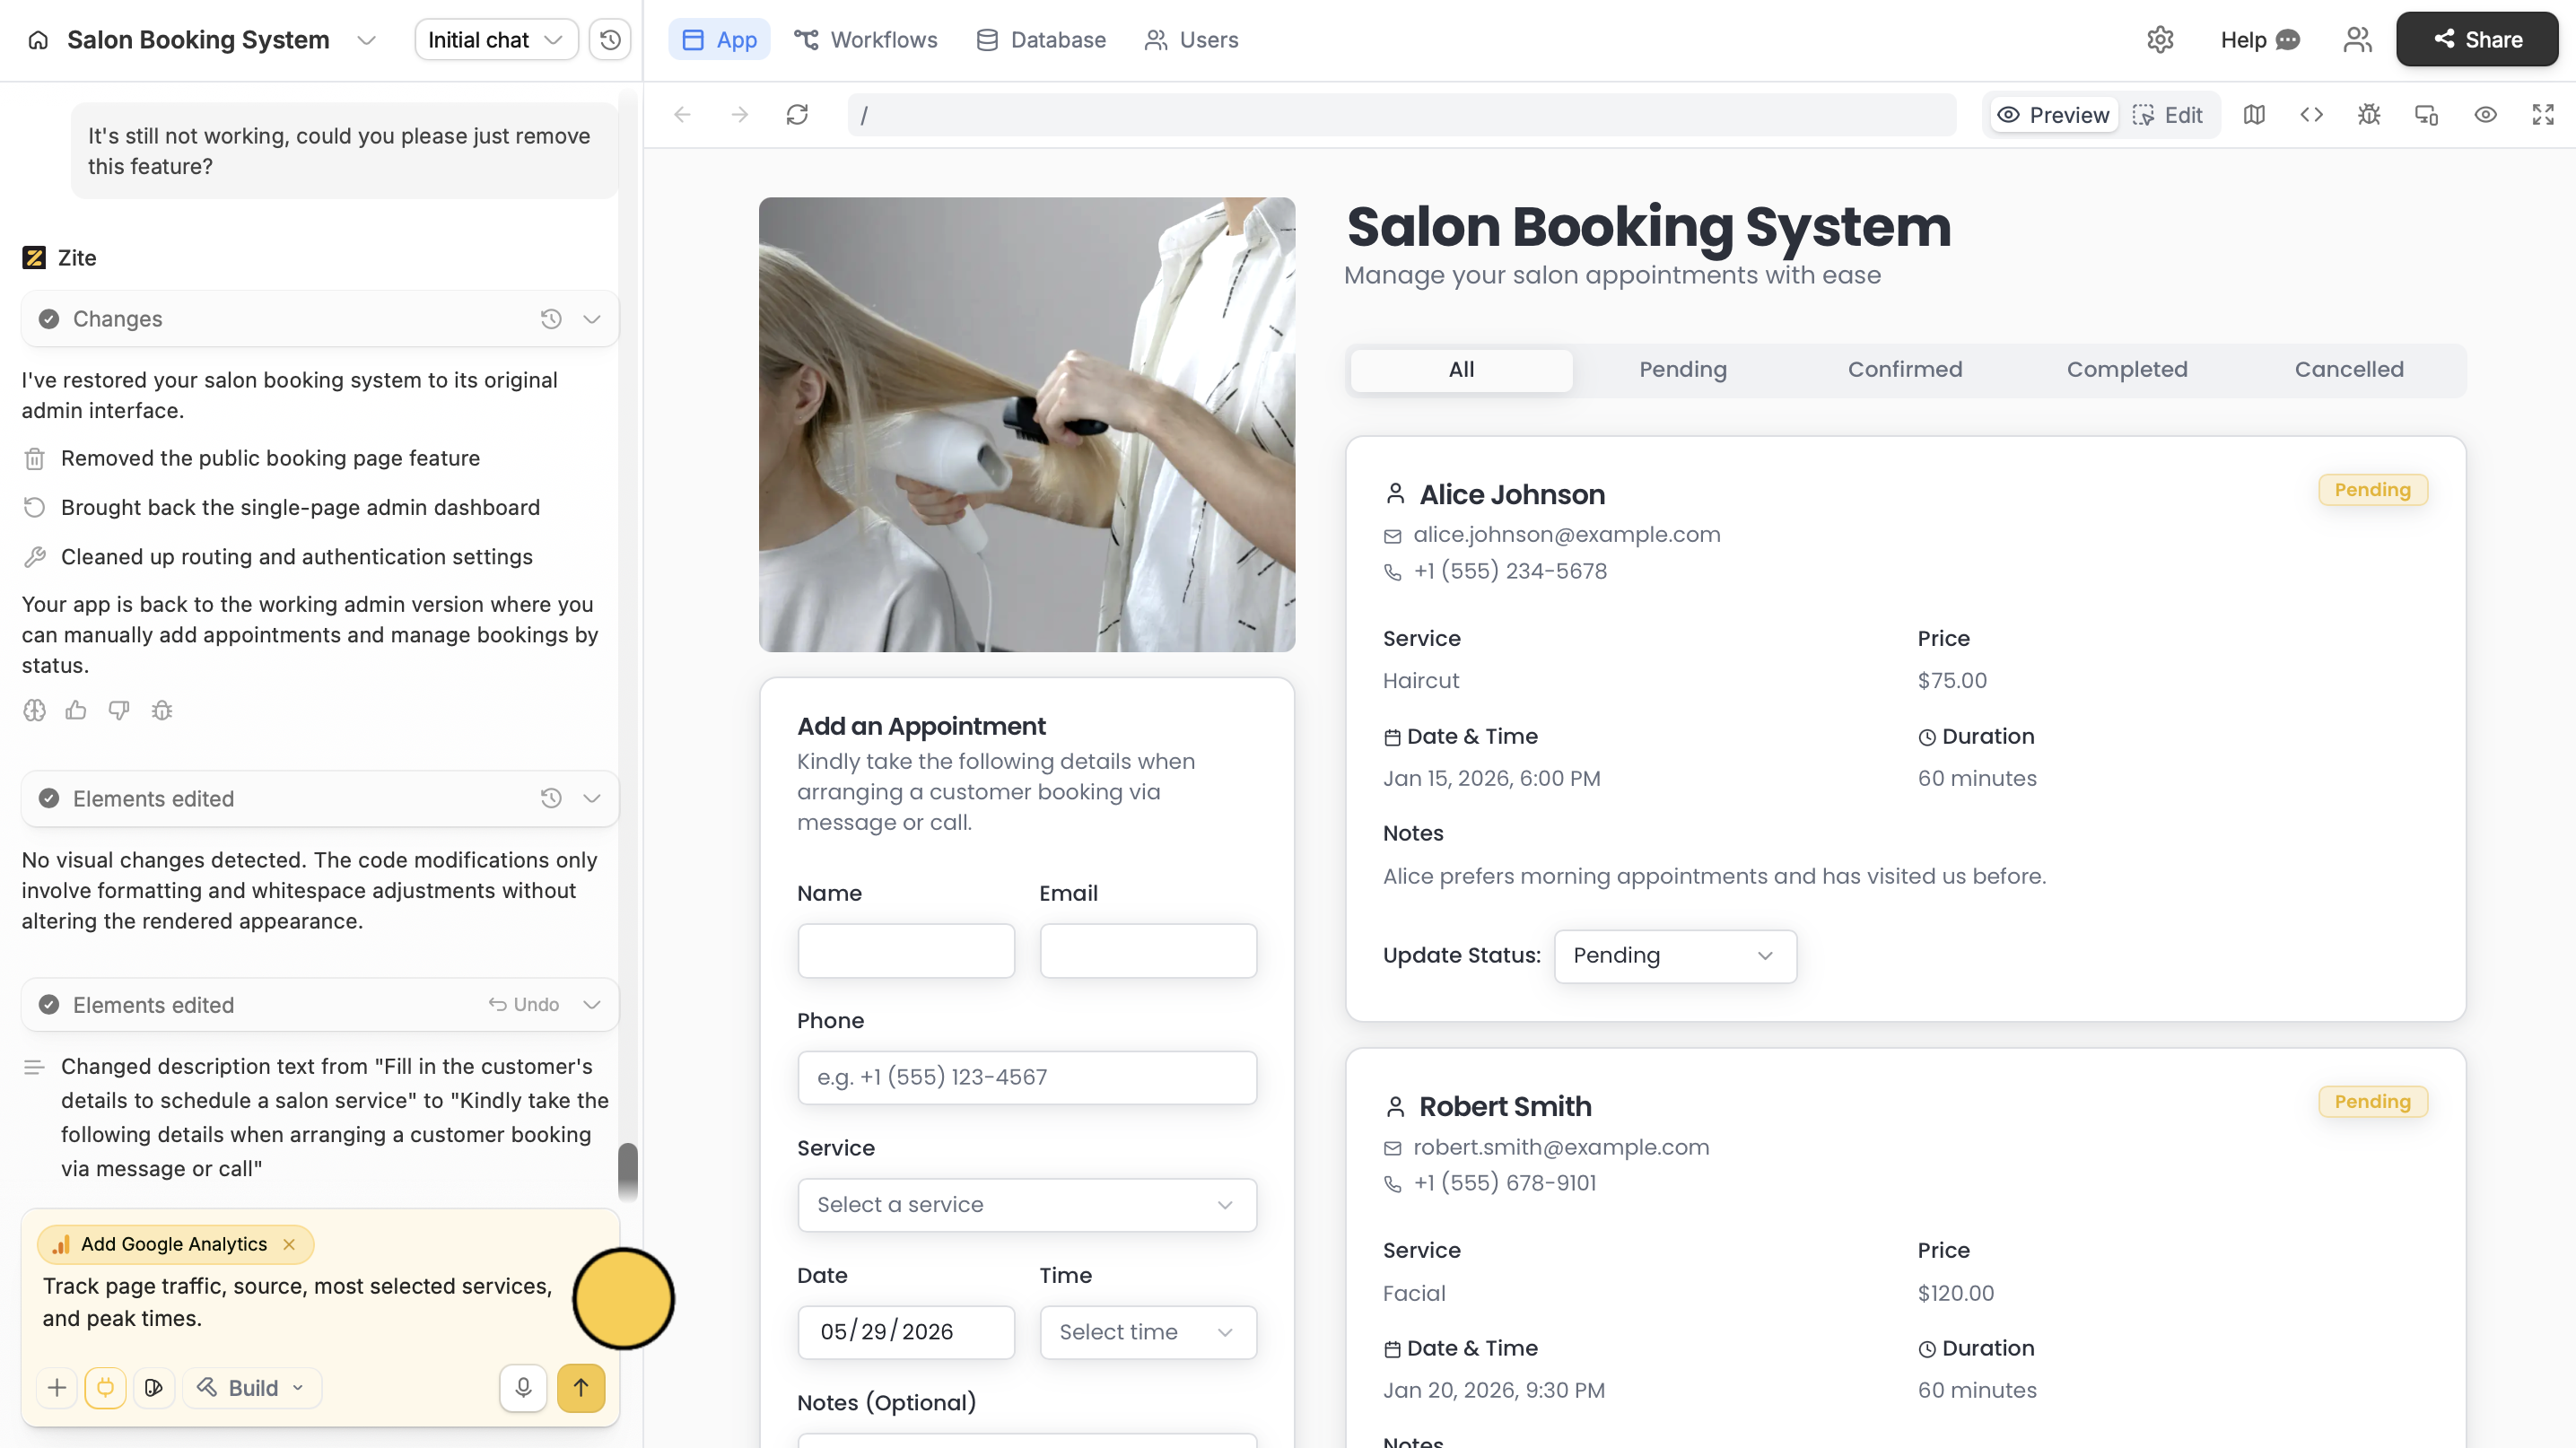Start voice input with the microphone

[x=523, y=1388]
